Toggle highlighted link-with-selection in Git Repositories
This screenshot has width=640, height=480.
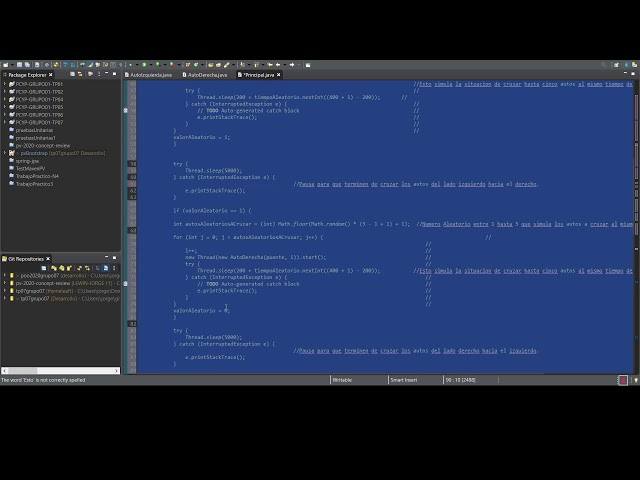pyautogui.click(x=106, y=268)
